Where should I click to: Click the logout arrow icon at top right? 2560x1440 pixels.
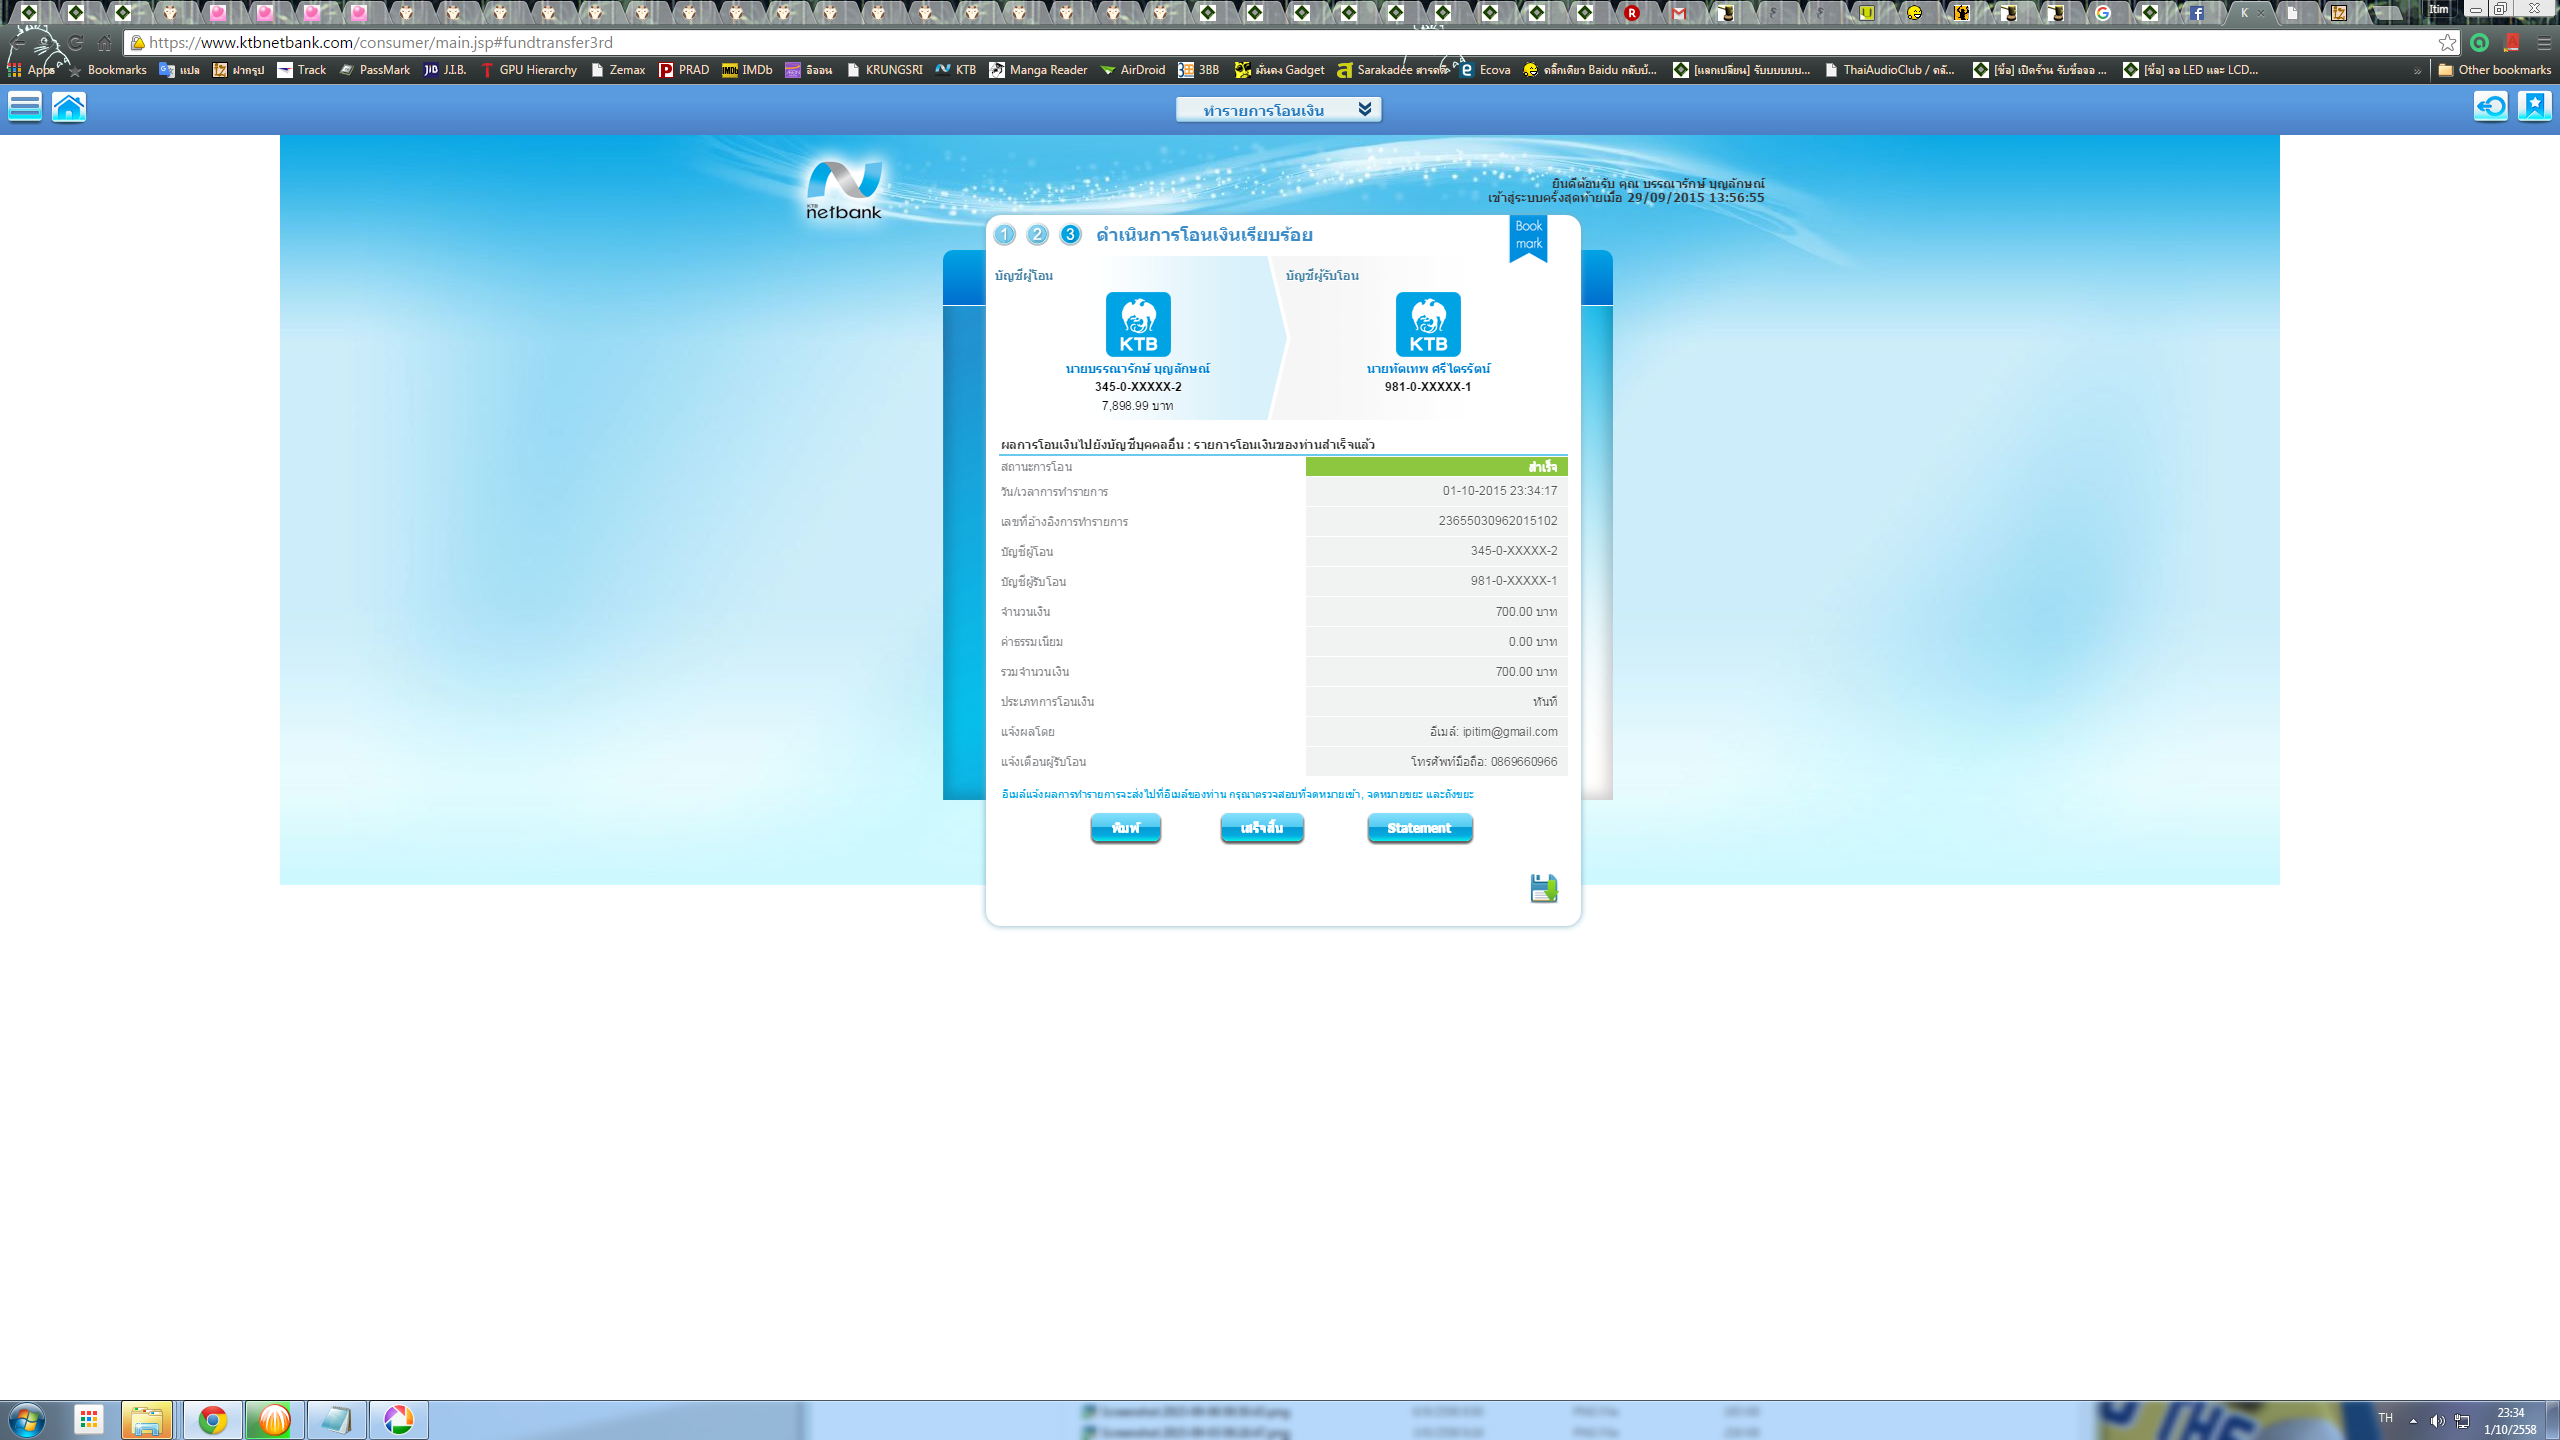pyautogui.click(x=2490, y=106)
